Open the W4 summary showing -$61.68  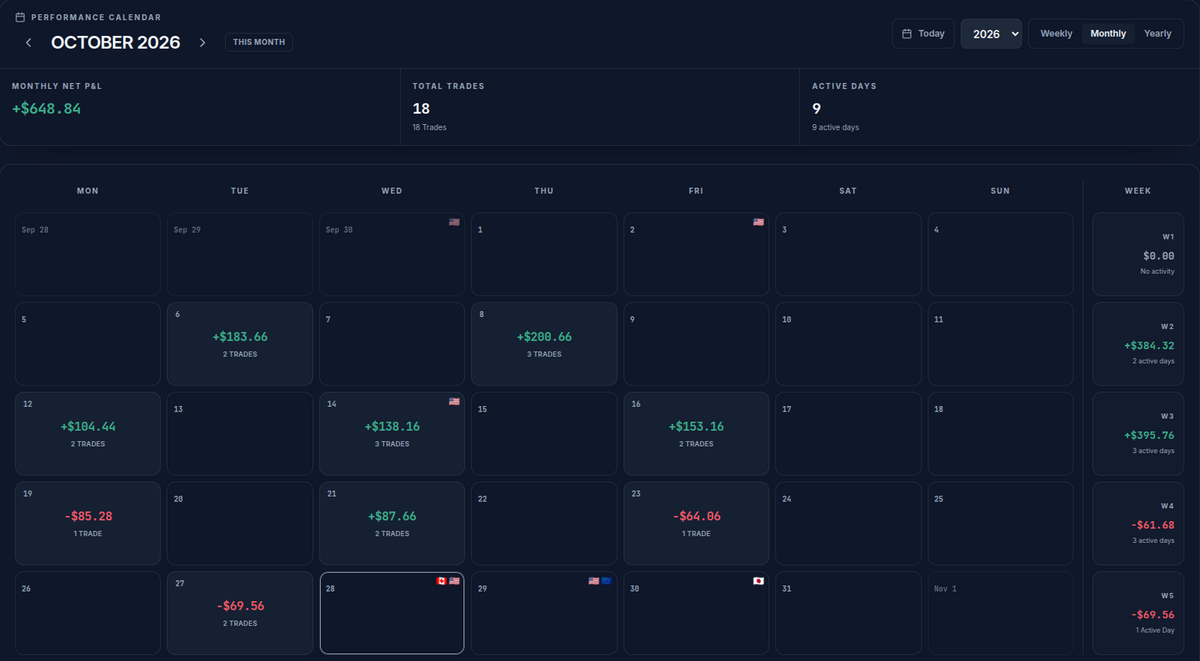[x=1138, y=524]
